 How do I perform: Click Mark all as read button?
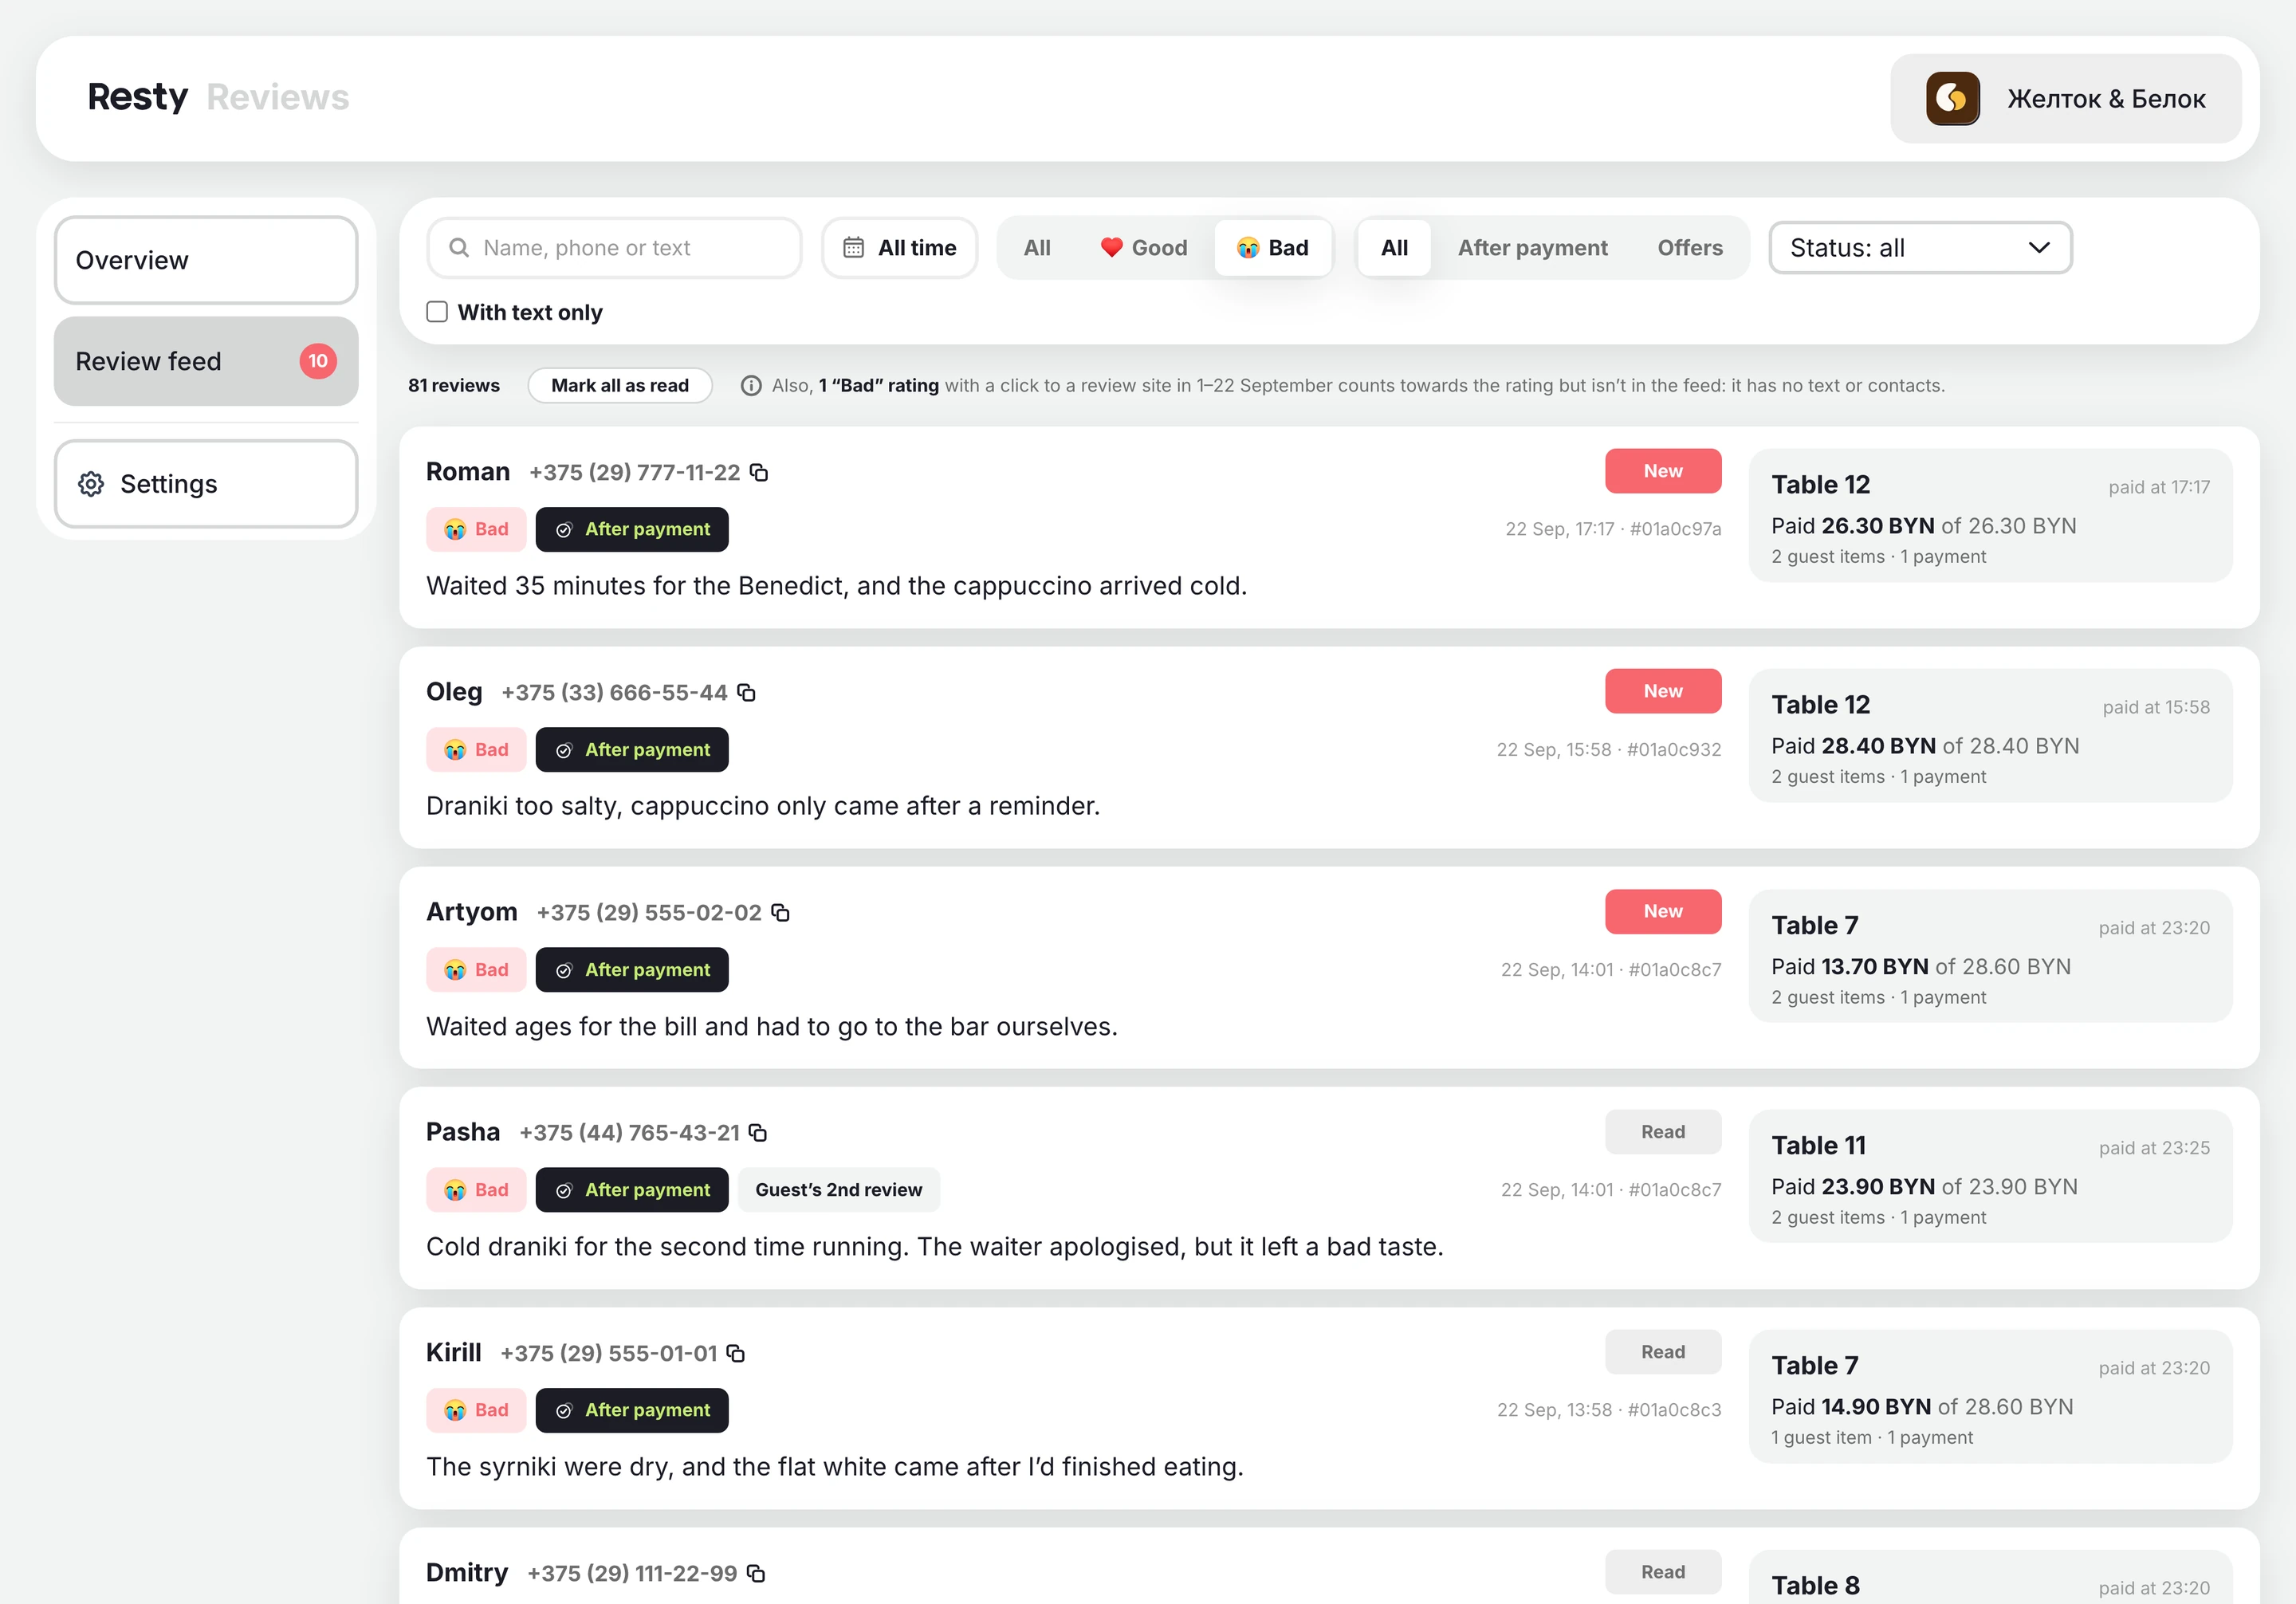pyautogui.click(x=620, y=385)
